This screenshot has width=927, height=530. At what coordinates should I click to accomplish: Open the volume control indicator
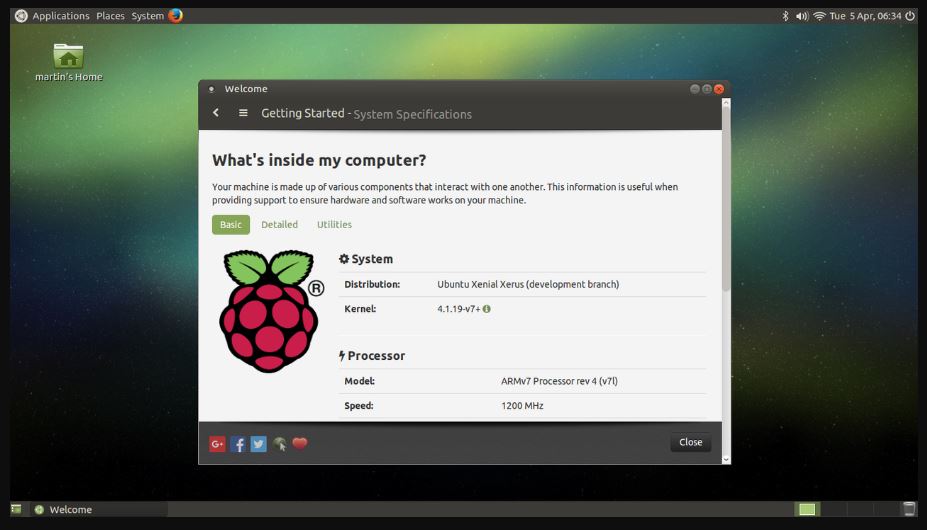coord(802,16)
